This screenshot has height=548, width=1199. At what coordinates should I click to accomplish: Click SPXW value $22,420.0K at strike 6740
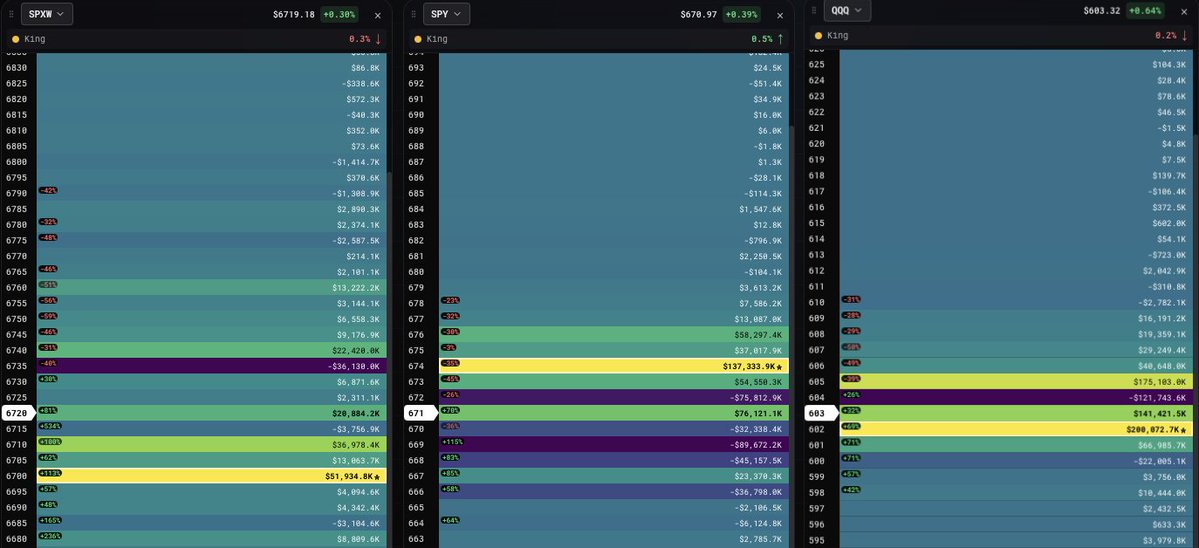356,351
